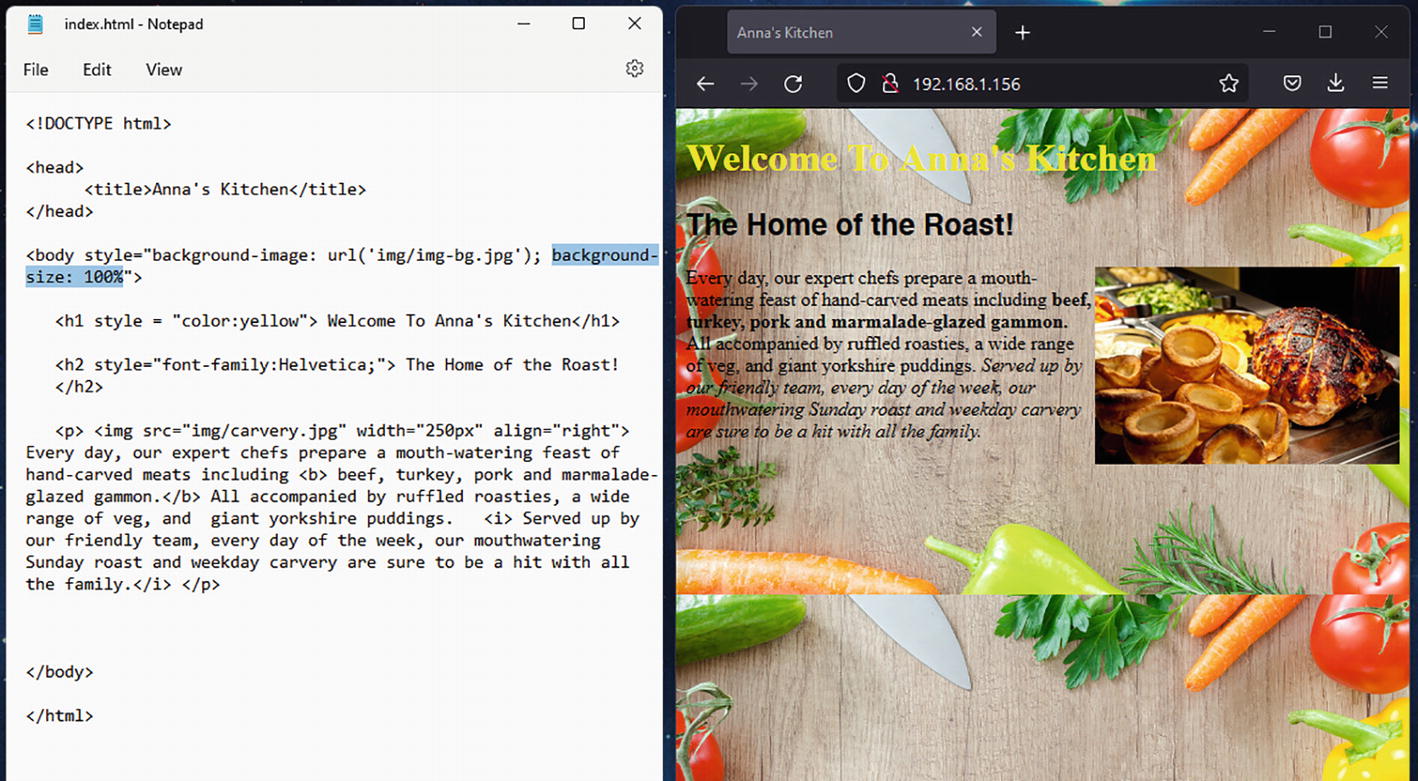The width and height of the screenshot is (1418, 781).
Task: Click the browser forward arrow
Action: (749, 84)
